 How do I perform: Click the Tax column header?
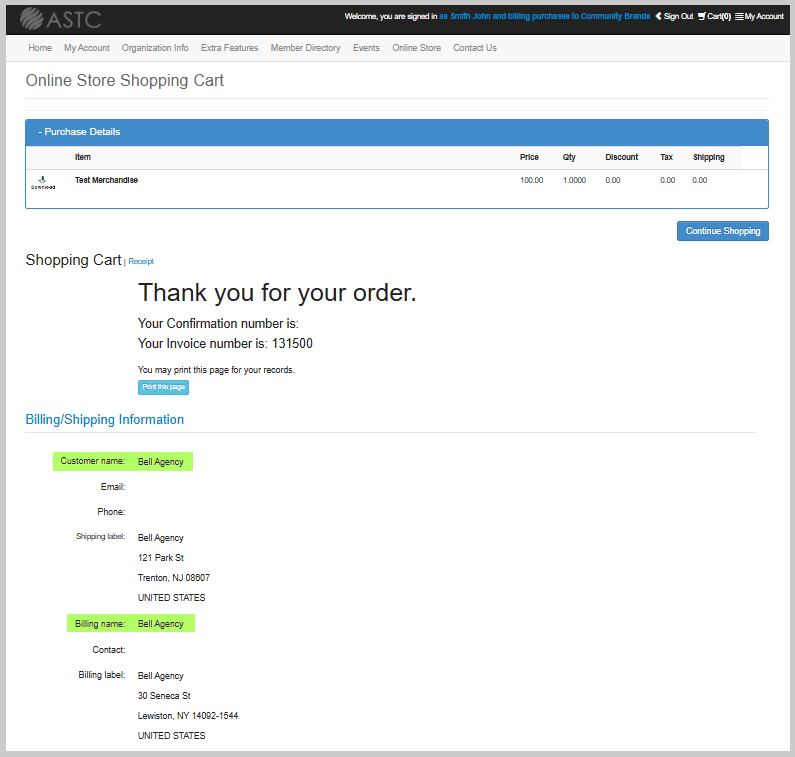click(x=666, y=157)
